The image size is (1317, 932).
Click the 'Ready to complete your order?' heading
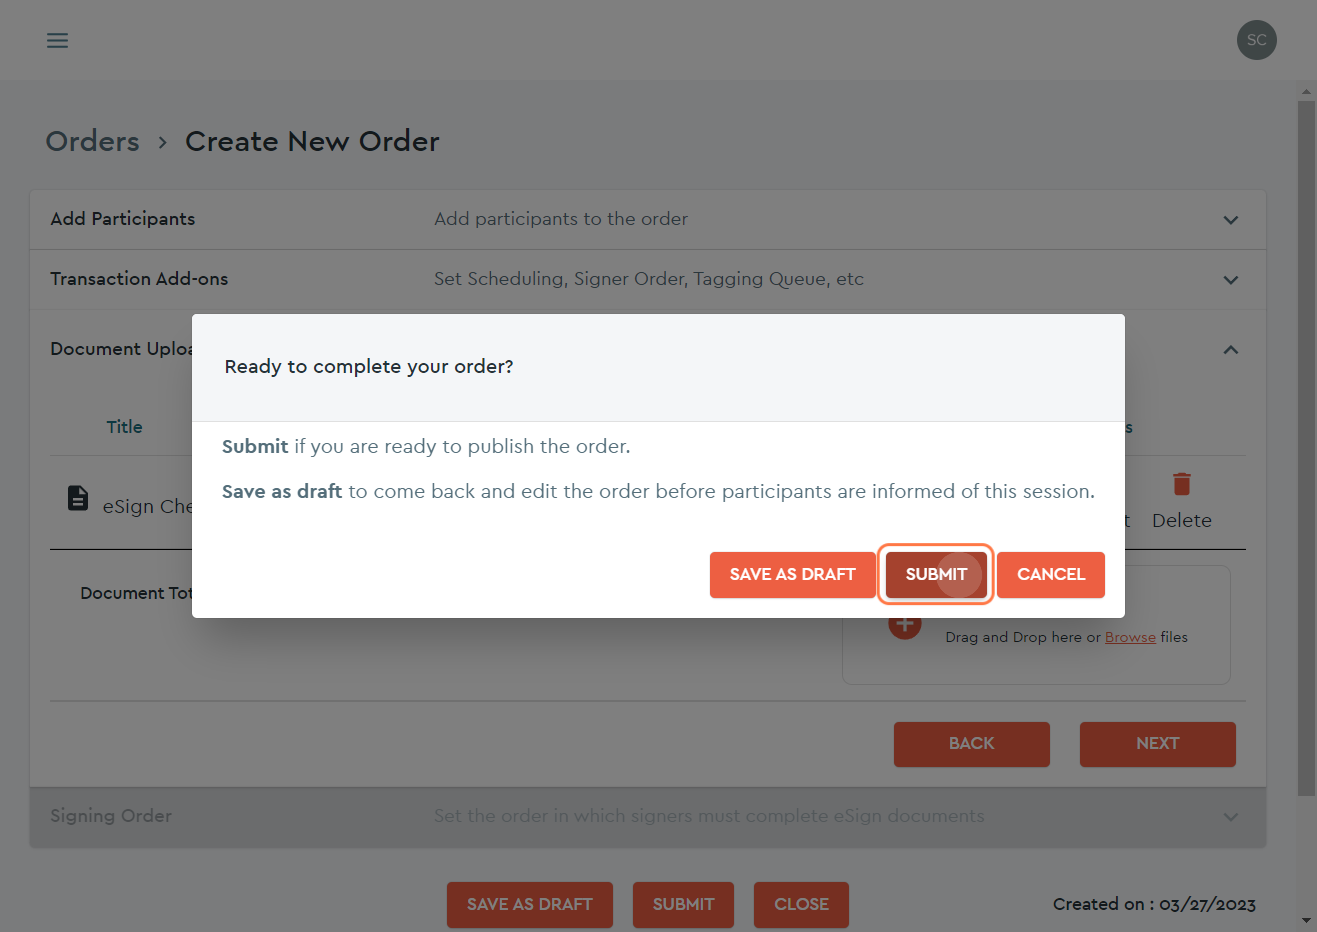pos(369,367)
